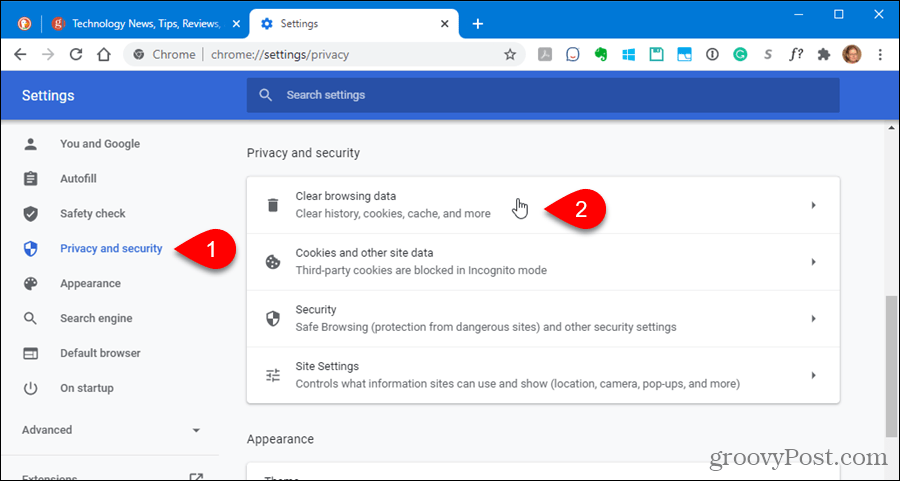Click the browser Back arrow
Image resolution: width=900 pixels, height=481 pixels.
(x=20, y=55)
